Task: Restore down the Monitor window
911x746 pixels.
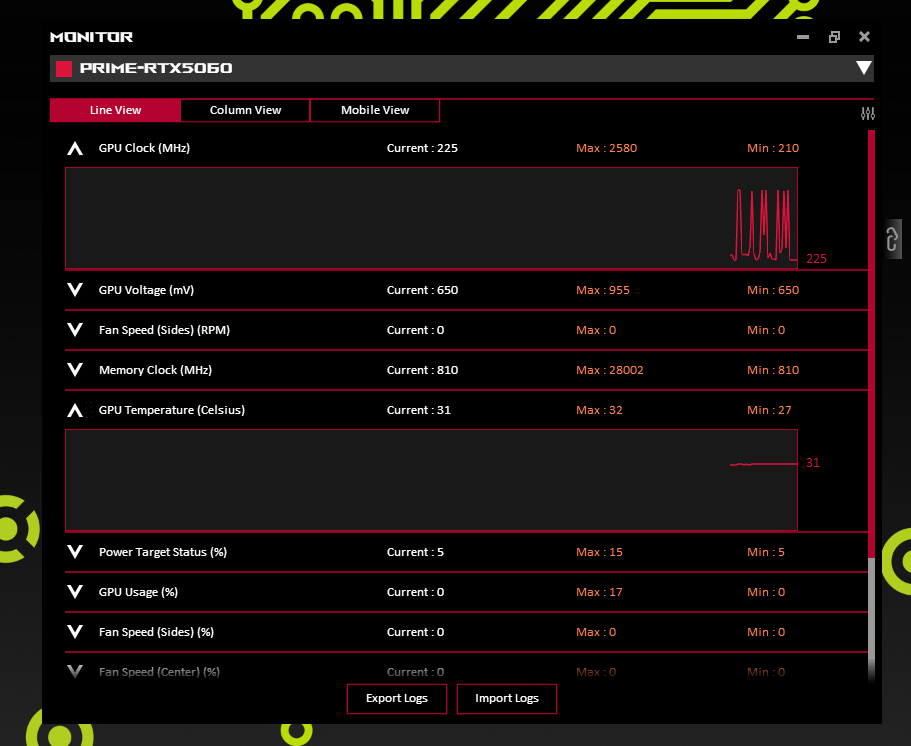Action: point(834,37)
